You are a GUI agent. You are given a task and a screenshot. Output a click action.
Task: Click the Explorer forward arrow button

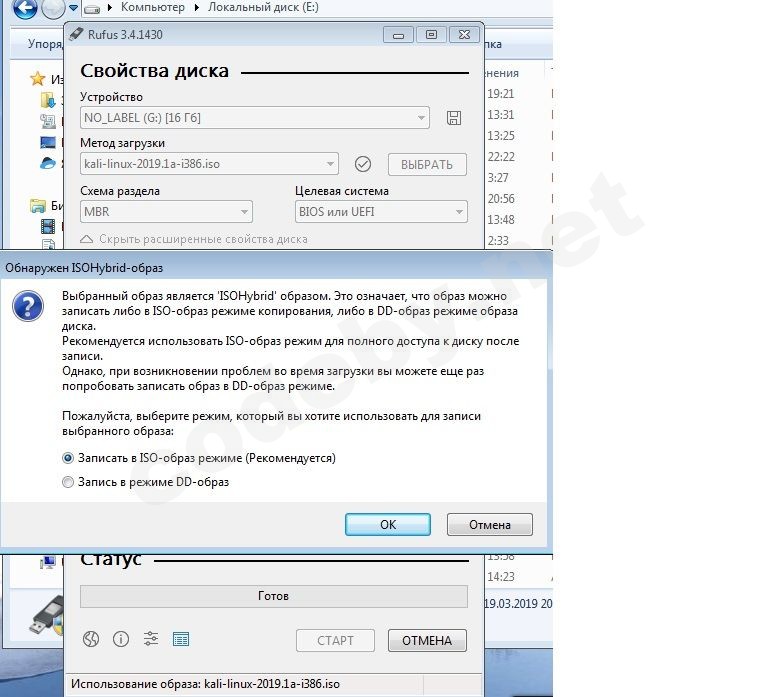point(53,8)
